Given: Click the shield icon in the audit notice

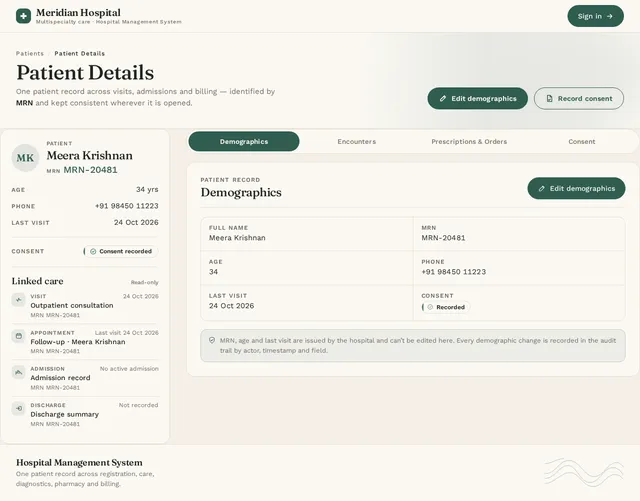Looking at the screenshot, I should (x=212, y=340).
